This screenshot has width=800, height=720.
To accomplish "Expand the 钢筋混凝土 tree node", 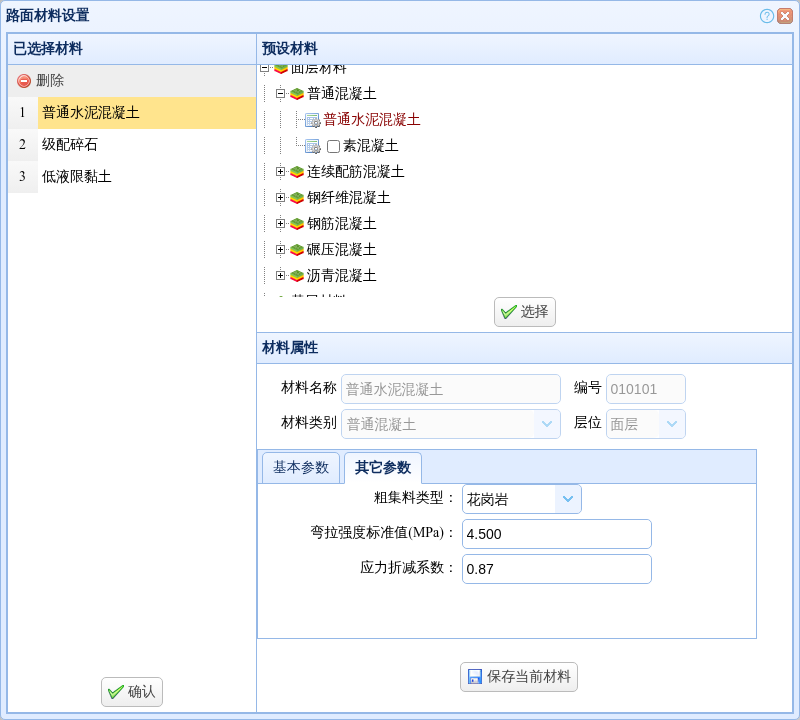I will click(x=280, y=224).
